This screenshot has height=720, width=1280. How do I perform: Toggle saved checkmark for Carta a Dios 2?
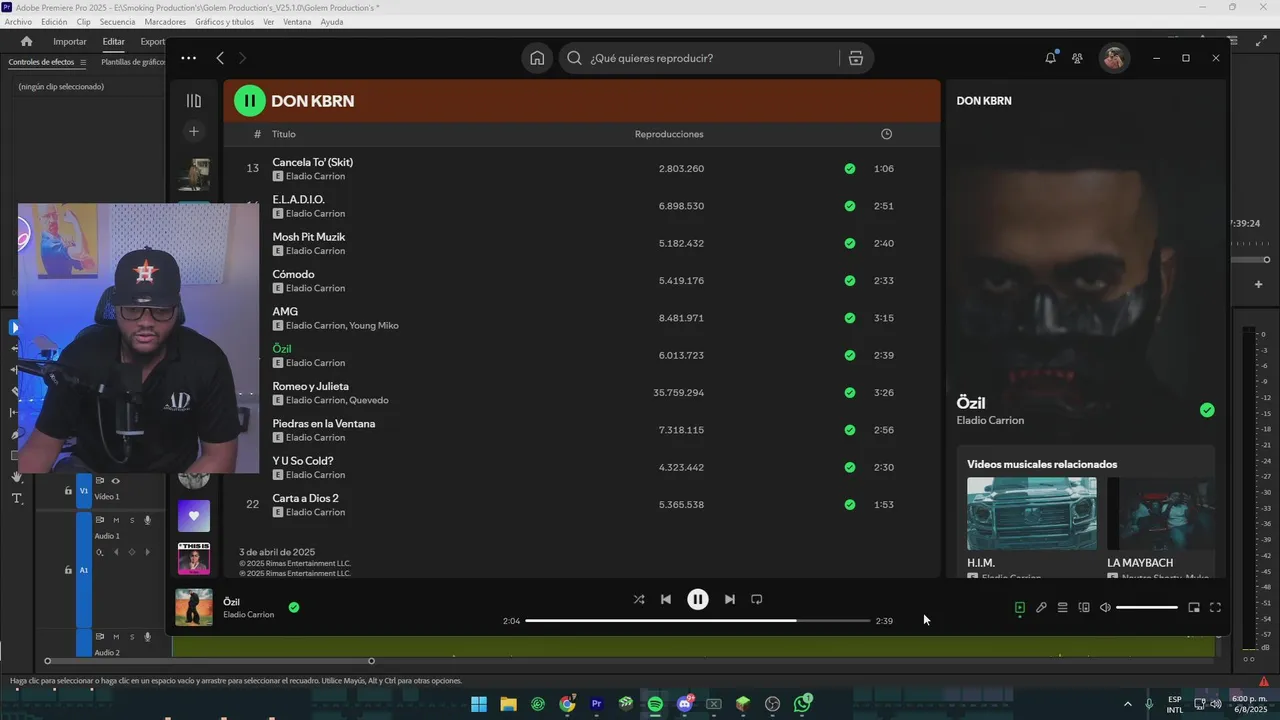850,505
